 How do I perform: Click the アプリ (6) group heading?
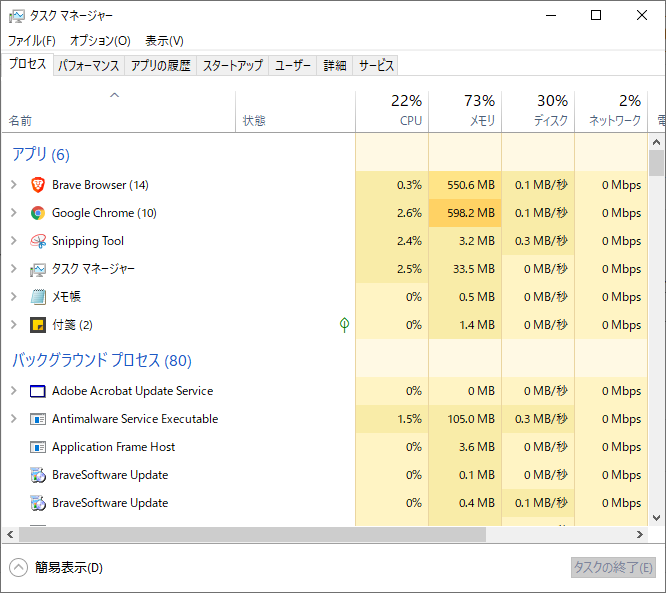tap(41, 154)
